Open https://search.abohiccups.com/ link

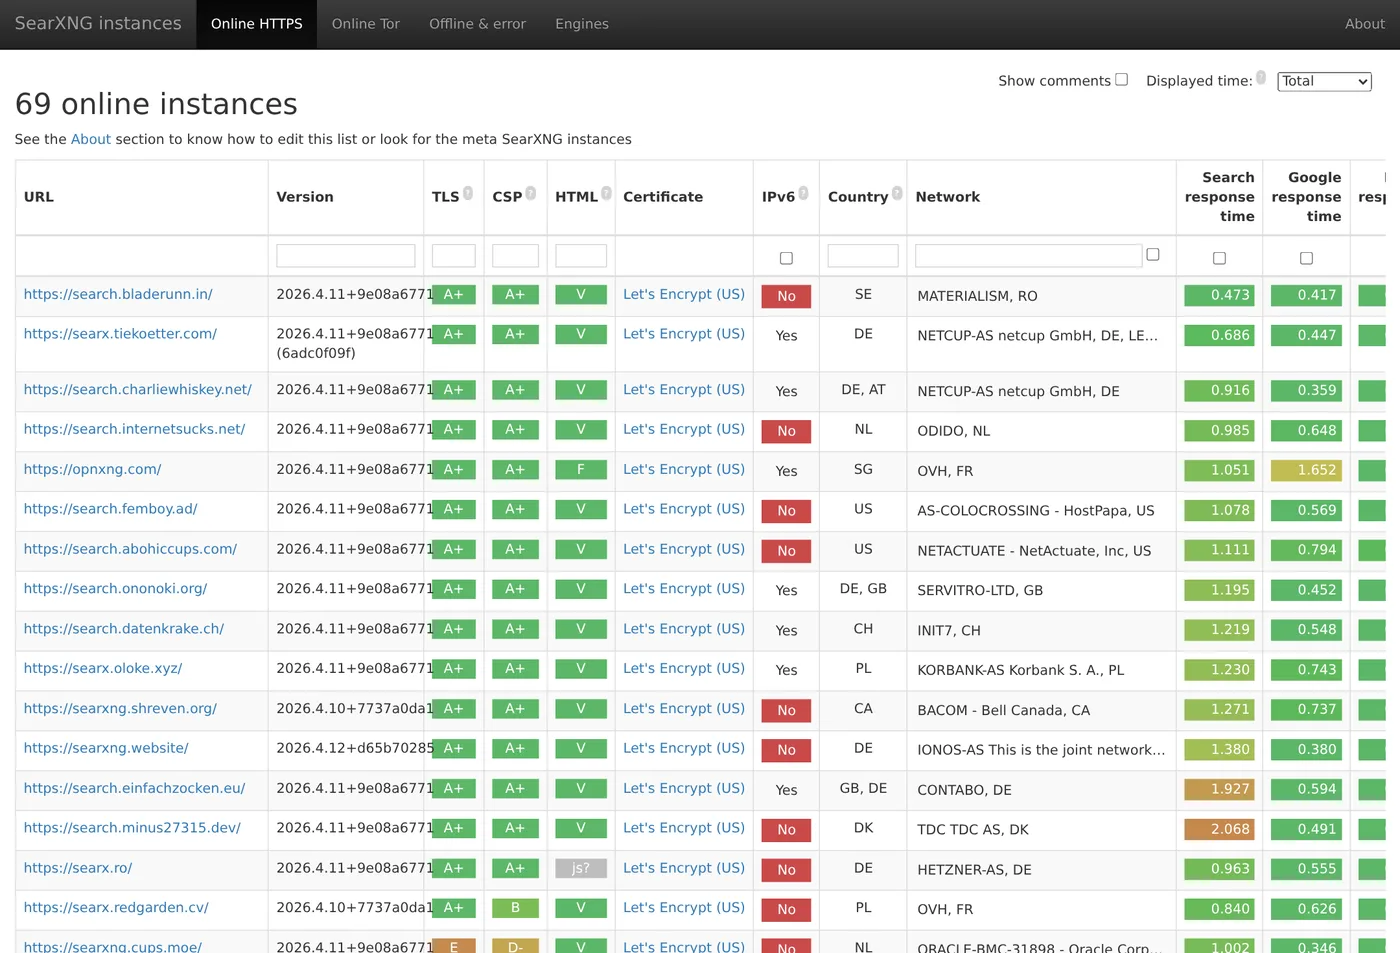pyautogui.click(x=130, y=549)
